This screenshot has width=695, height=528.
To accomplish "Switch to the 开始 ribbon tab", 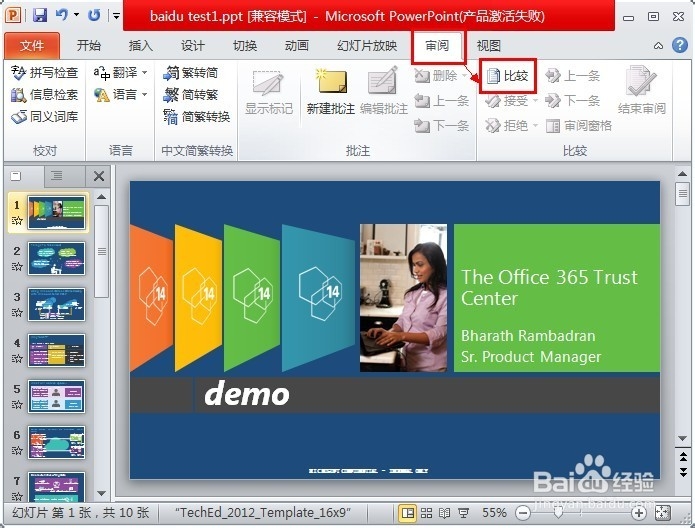I will 89,45.
